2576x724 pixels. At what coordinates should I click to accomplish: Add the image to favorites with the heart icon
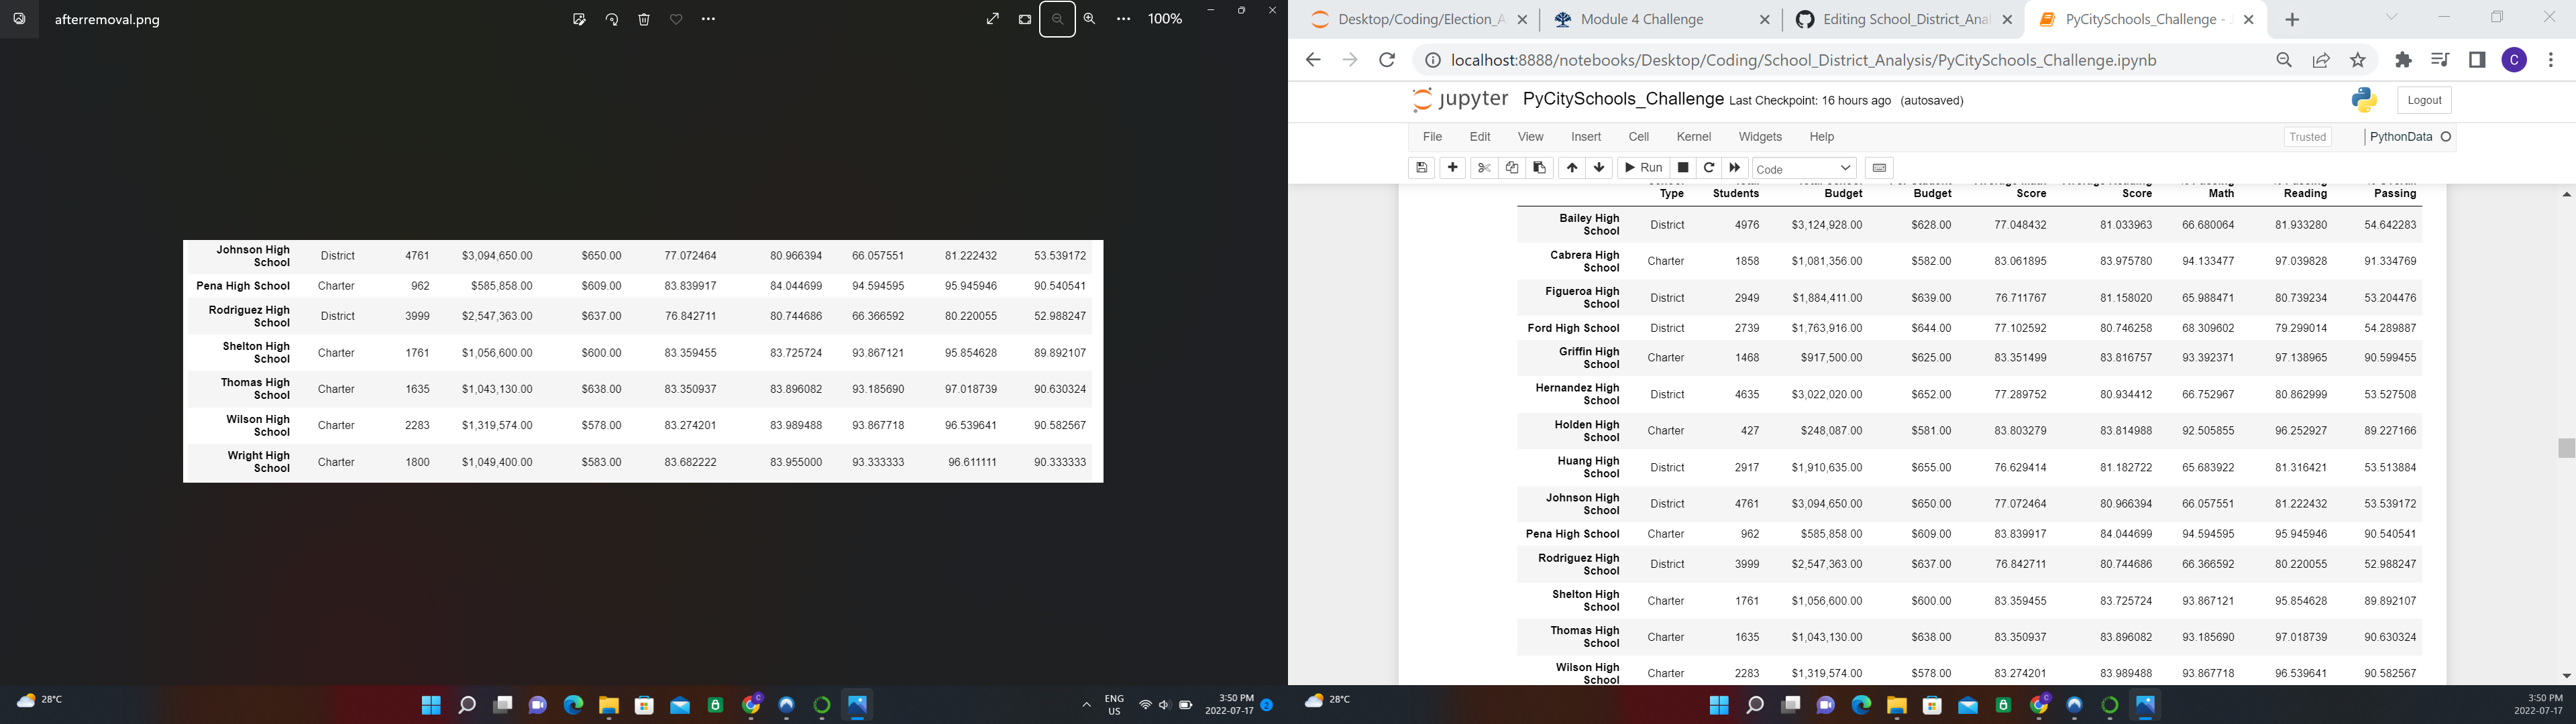click(677, 19)
